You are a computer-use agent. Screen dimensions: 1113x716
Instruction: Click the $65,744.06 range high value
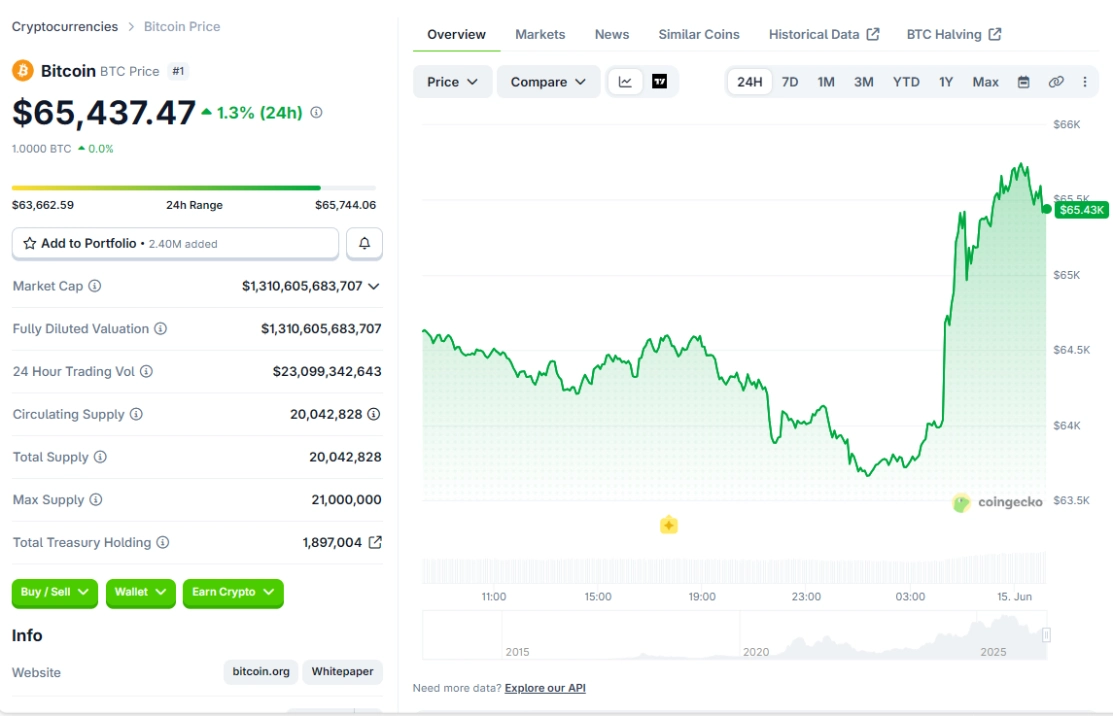(346, 205)
